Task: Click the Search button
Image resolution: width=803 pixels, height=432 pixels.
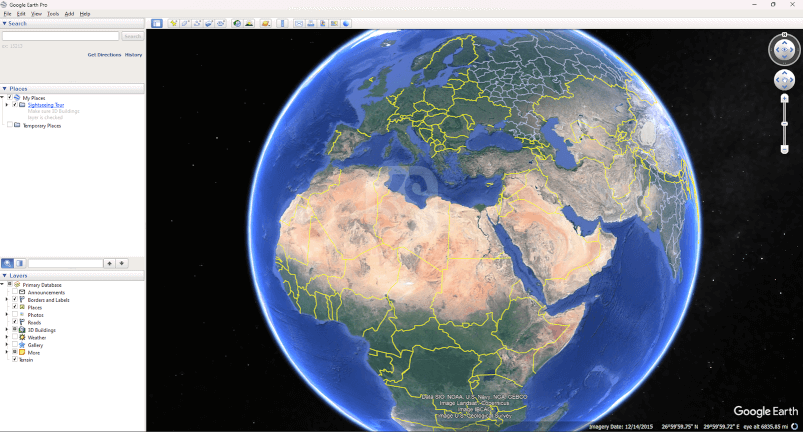Action: pos(133,36)
